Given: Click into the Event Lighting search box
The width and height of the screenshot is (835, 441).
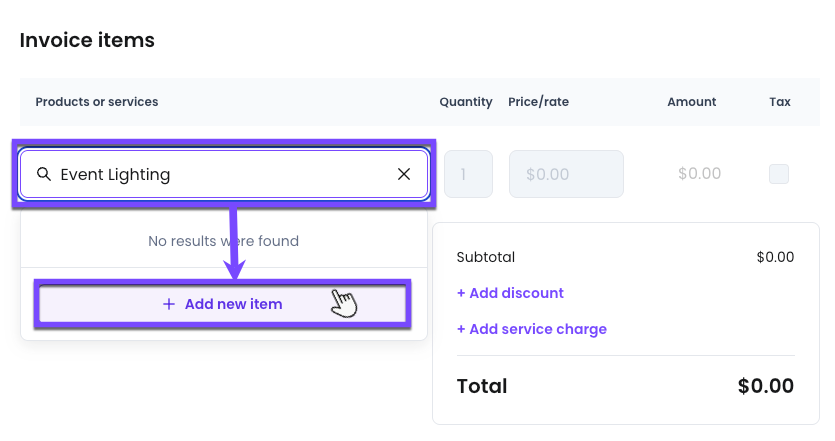Looking at the screenshot, I should click(224, 174).
